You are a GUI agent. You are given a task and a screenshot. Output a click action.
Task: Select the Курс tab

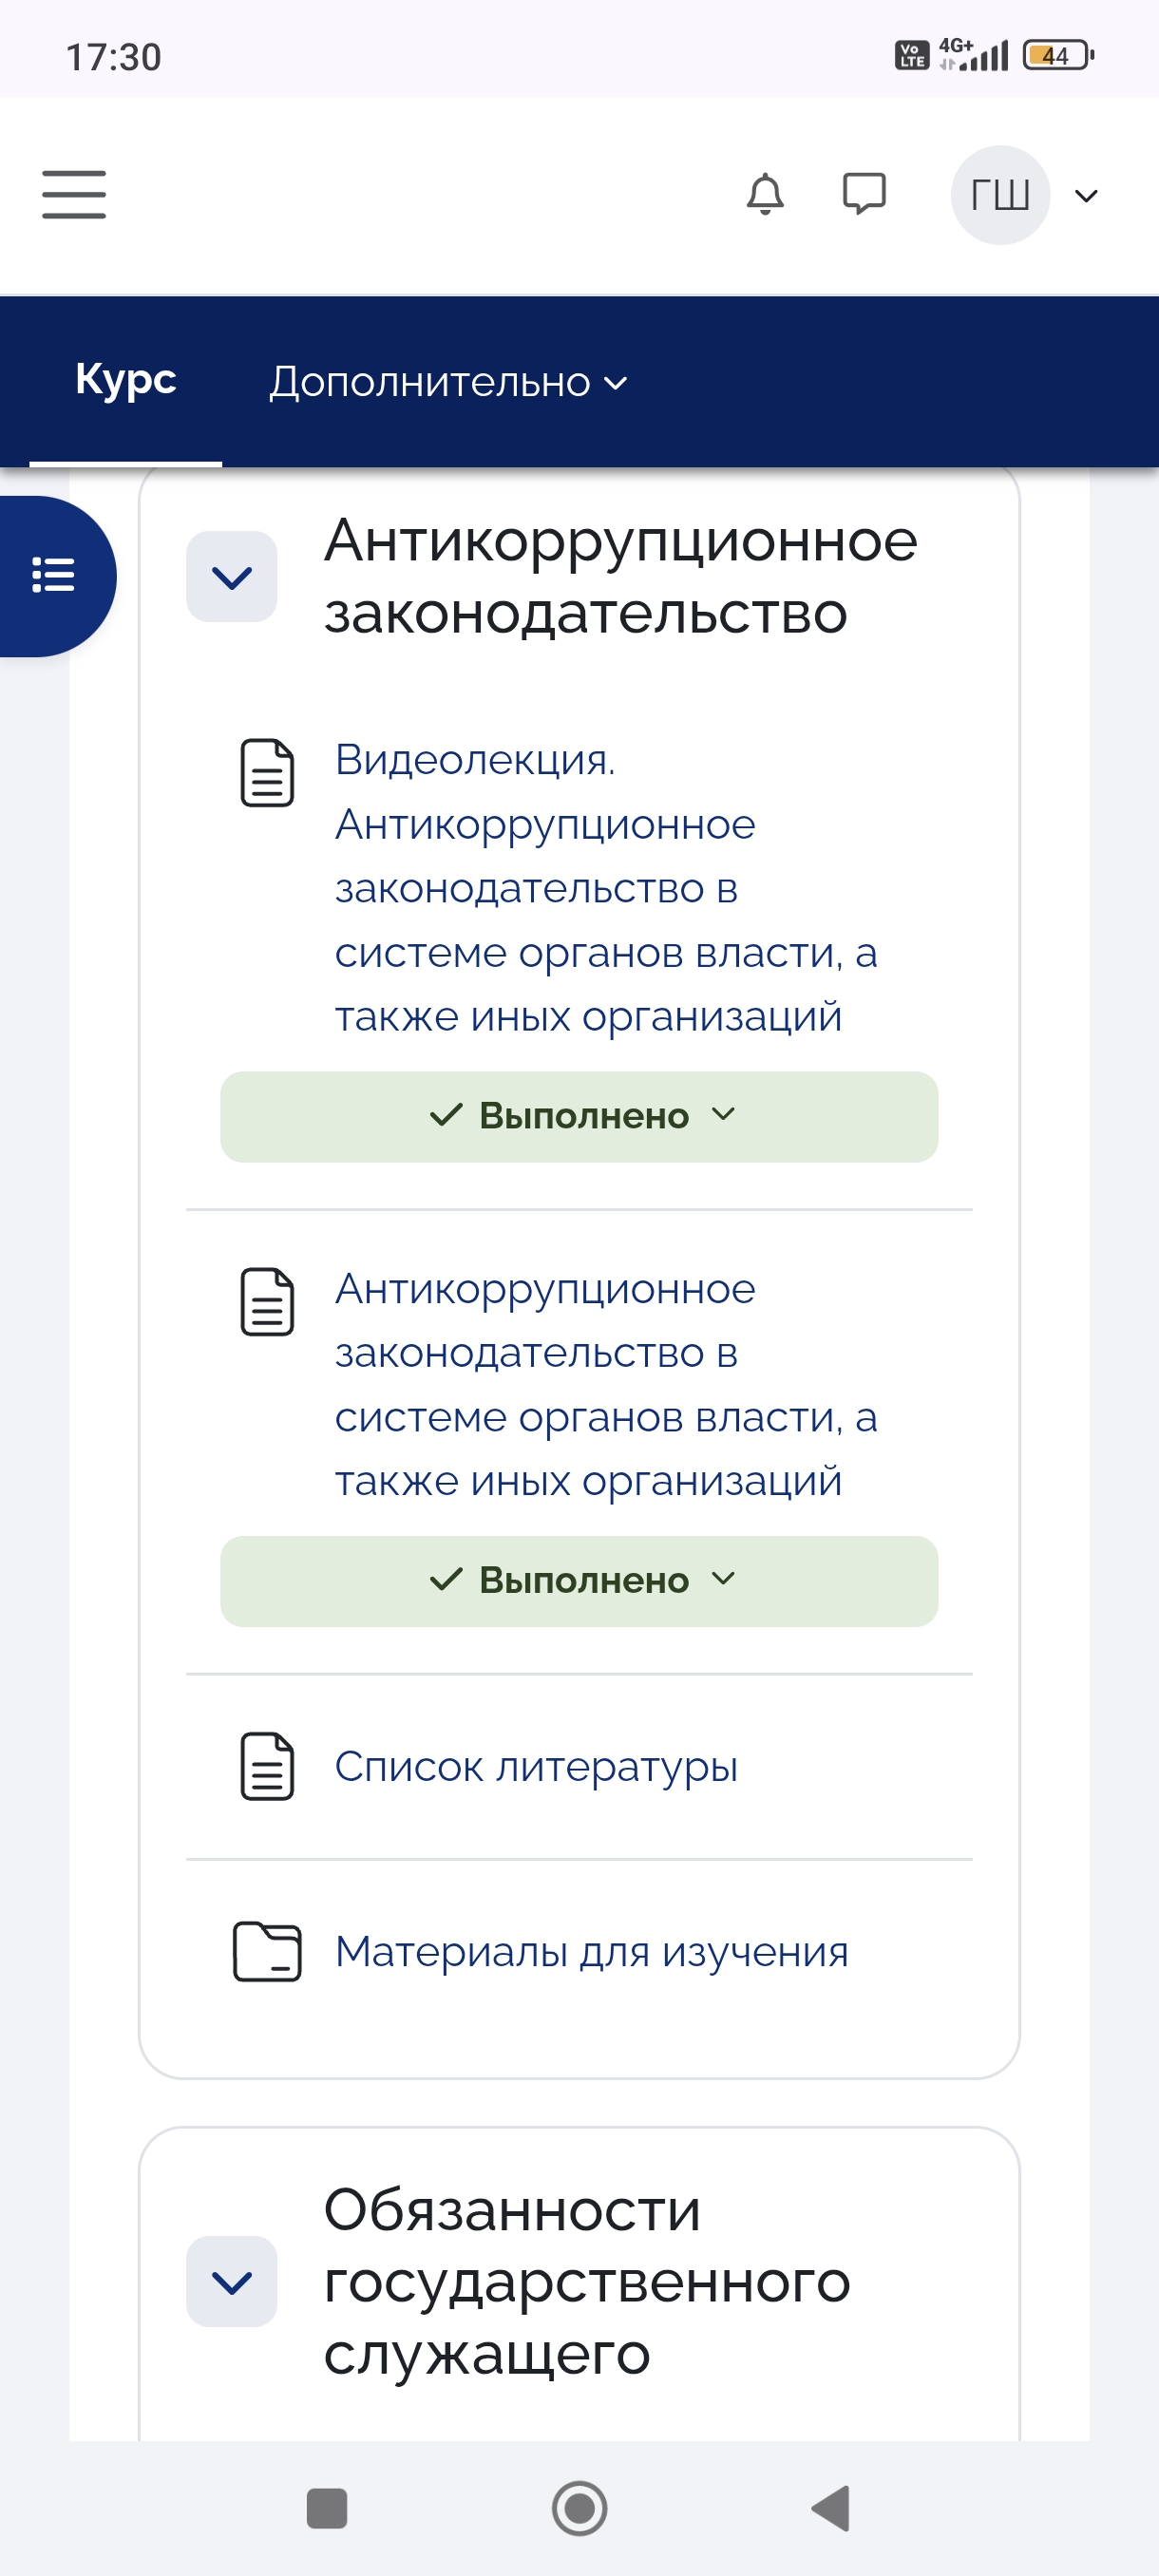[126, 380]
